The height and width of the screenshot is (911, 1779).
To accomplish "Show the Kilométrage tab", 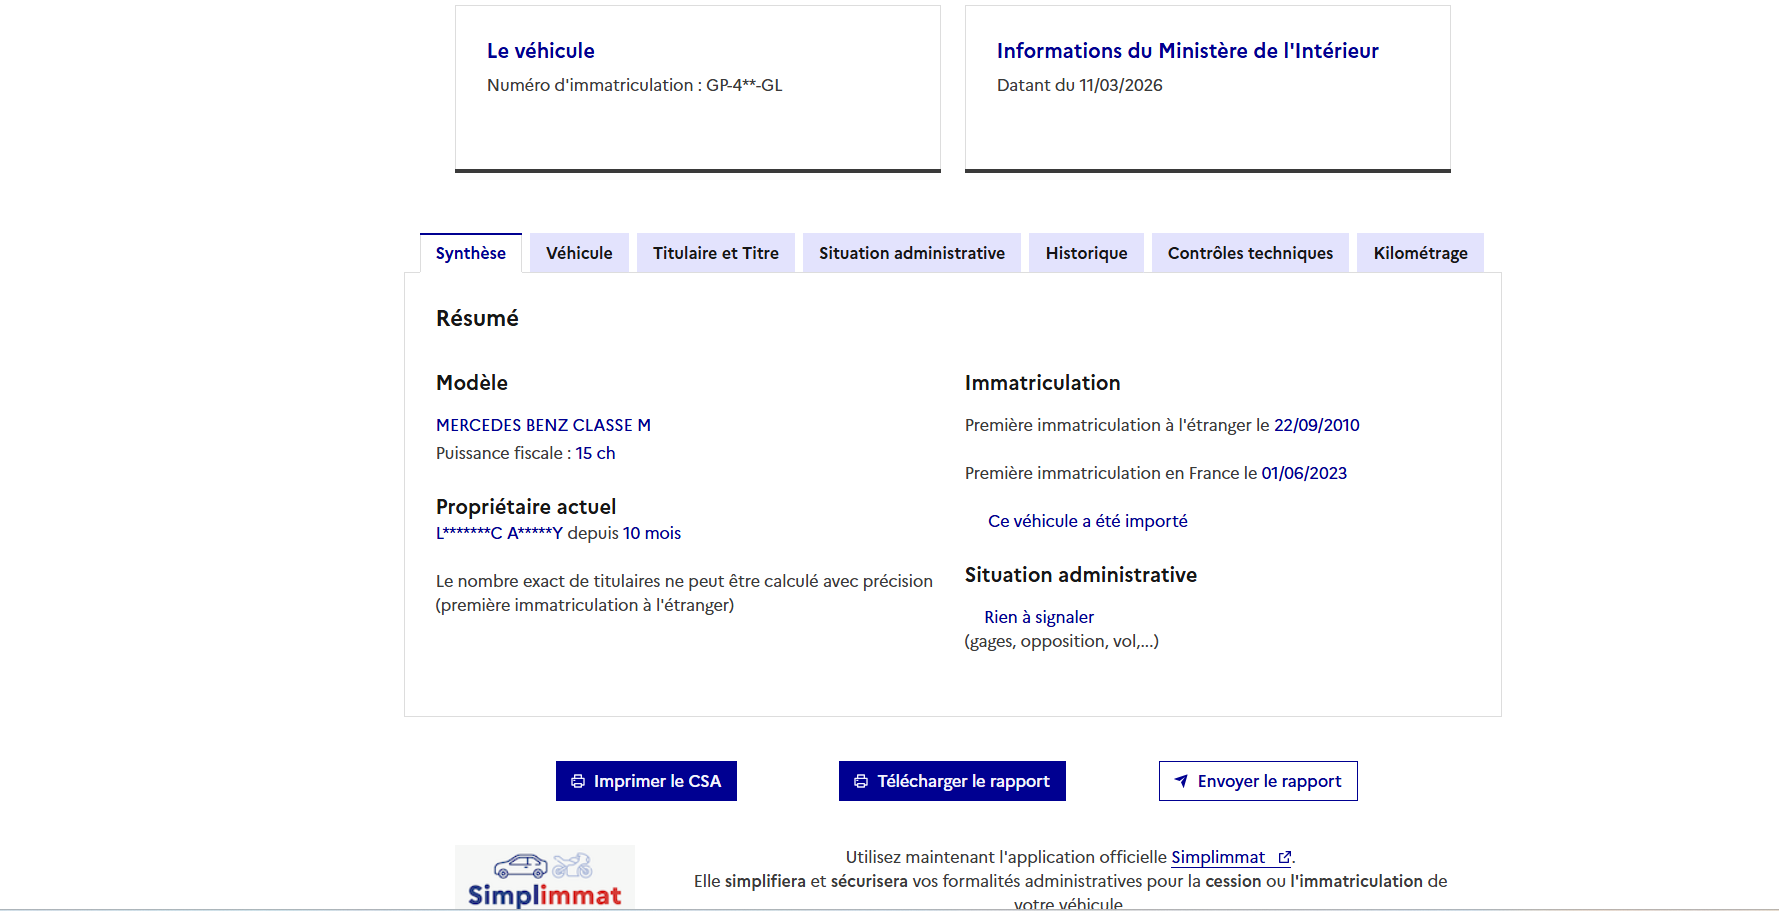I will click(x=1420, y=253).
